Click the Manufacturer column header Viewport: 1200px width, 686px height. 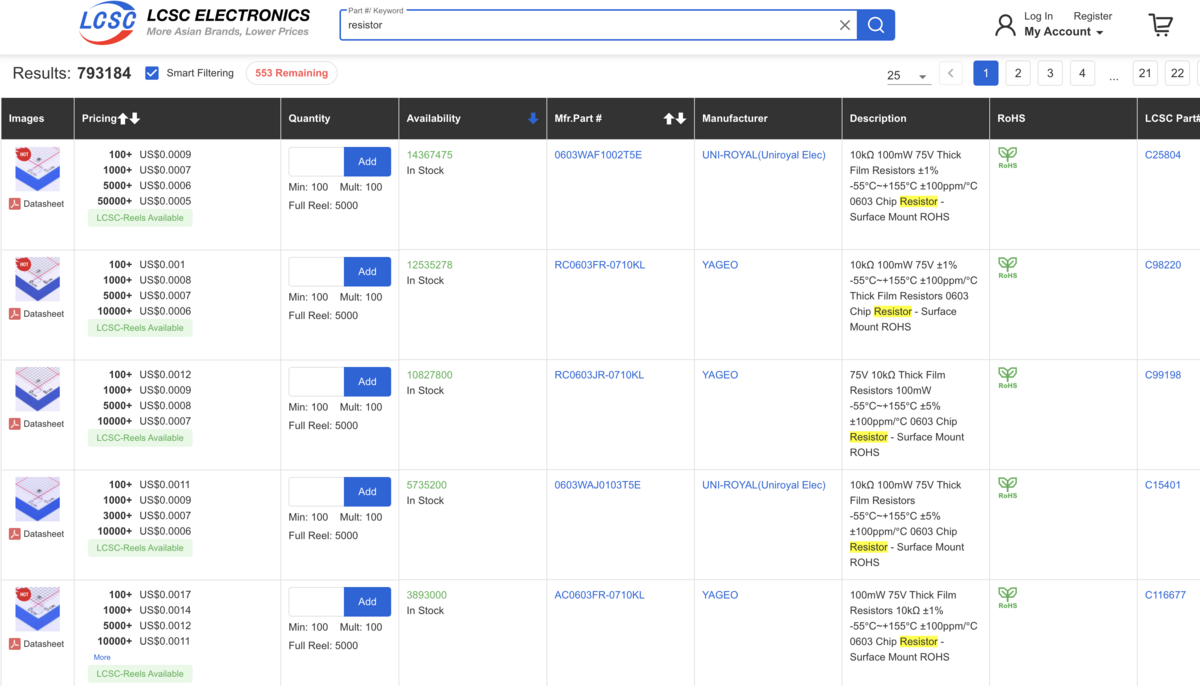734,118
